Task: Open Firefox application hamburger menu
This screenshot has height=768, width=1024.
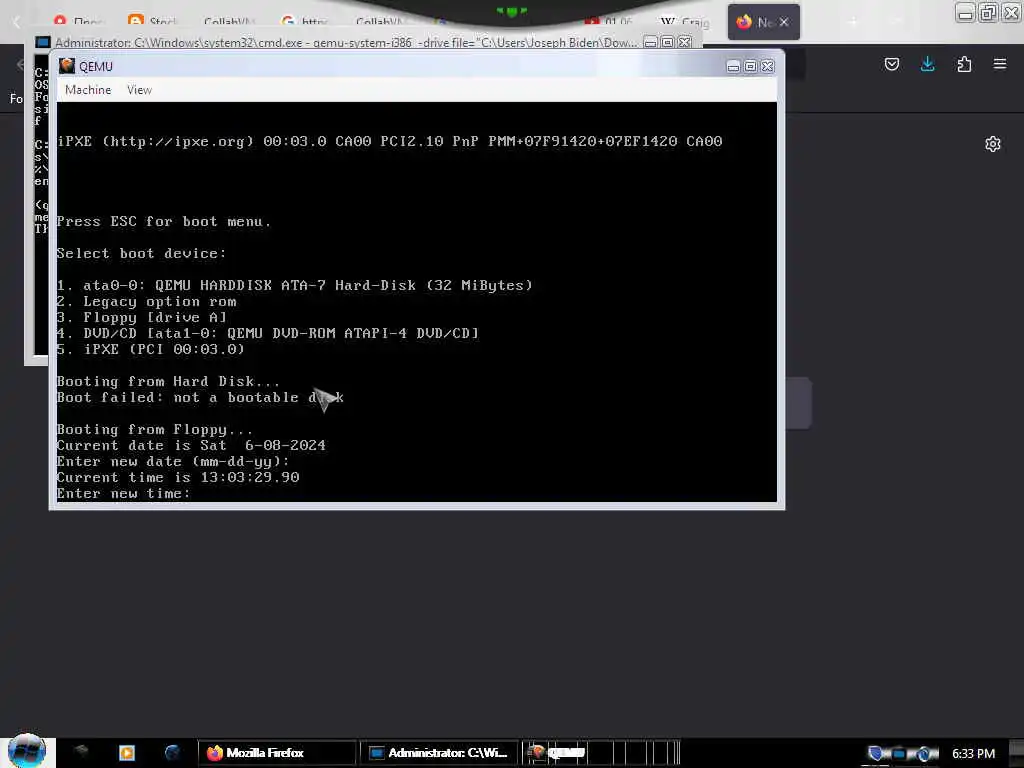Action: tap(999, 64)
